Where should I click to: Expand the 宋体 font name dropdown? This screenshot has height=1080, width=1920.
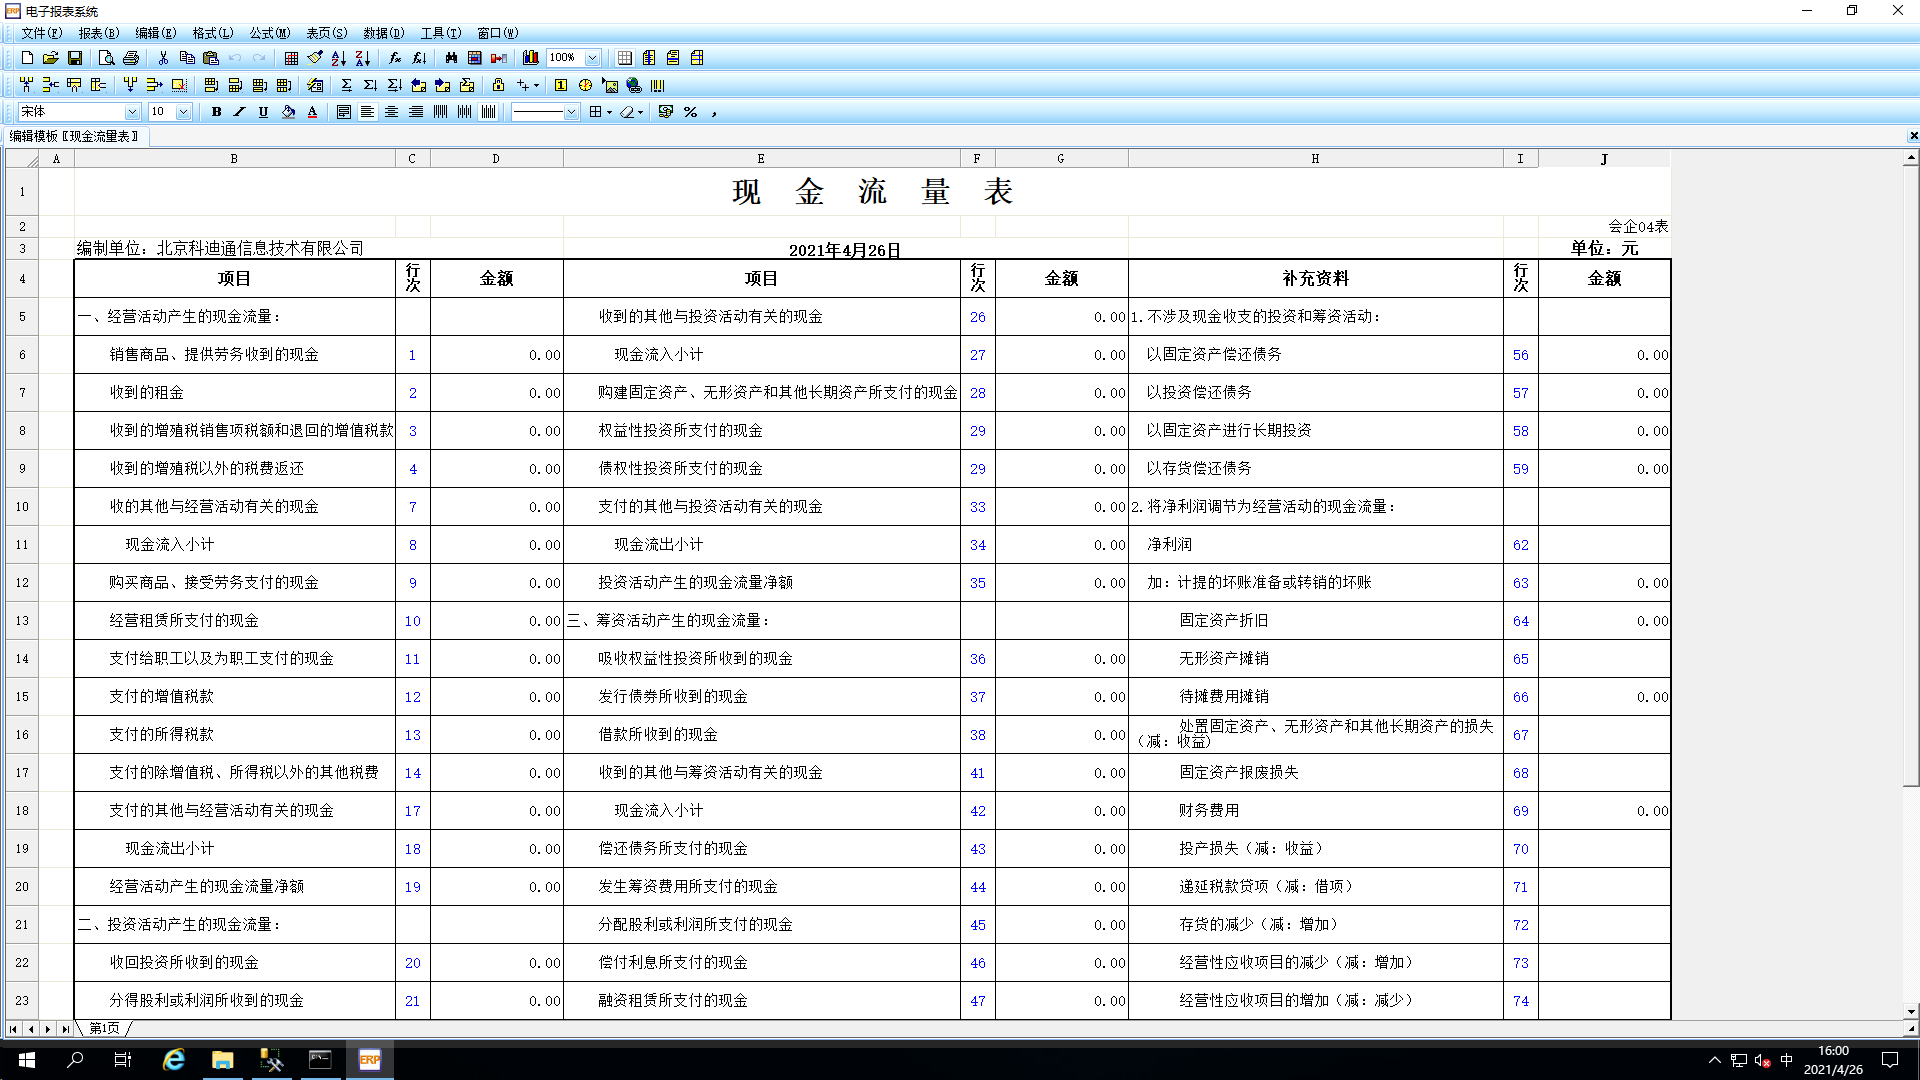pos(132,112)
